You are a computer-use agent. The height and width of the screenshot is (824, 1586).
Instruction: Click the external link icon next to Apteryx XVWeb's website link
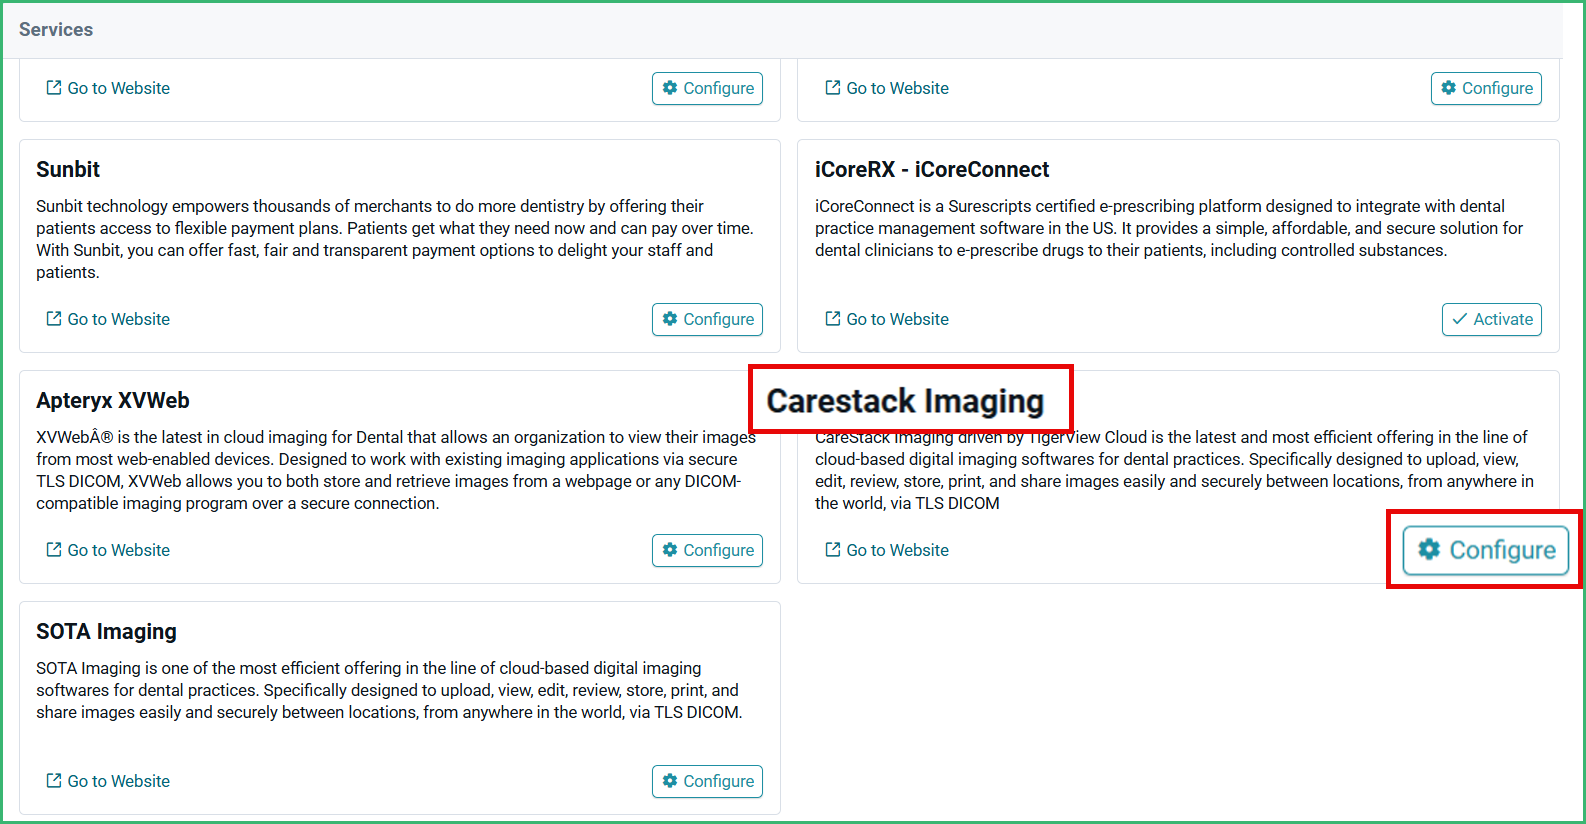tap(53, 549)
